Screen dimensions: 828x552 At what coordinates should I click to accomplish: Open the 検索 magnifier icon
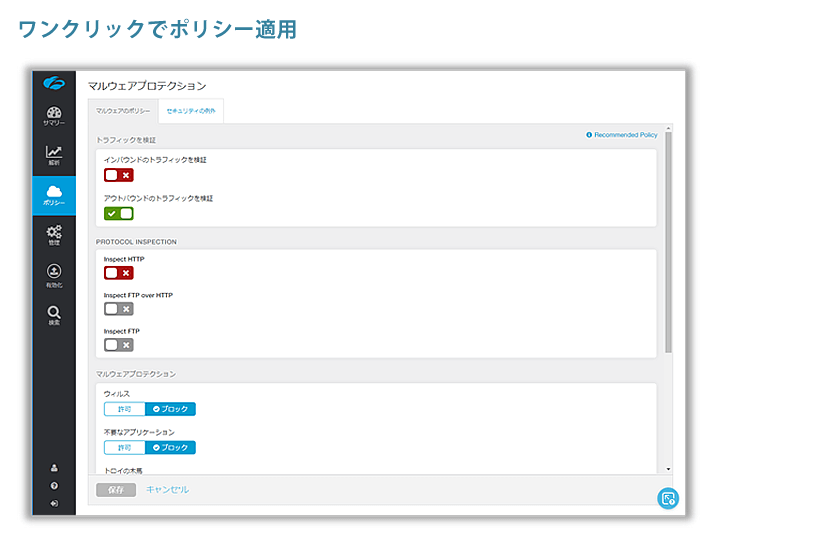pyautogui.click(x=54, y=315)
